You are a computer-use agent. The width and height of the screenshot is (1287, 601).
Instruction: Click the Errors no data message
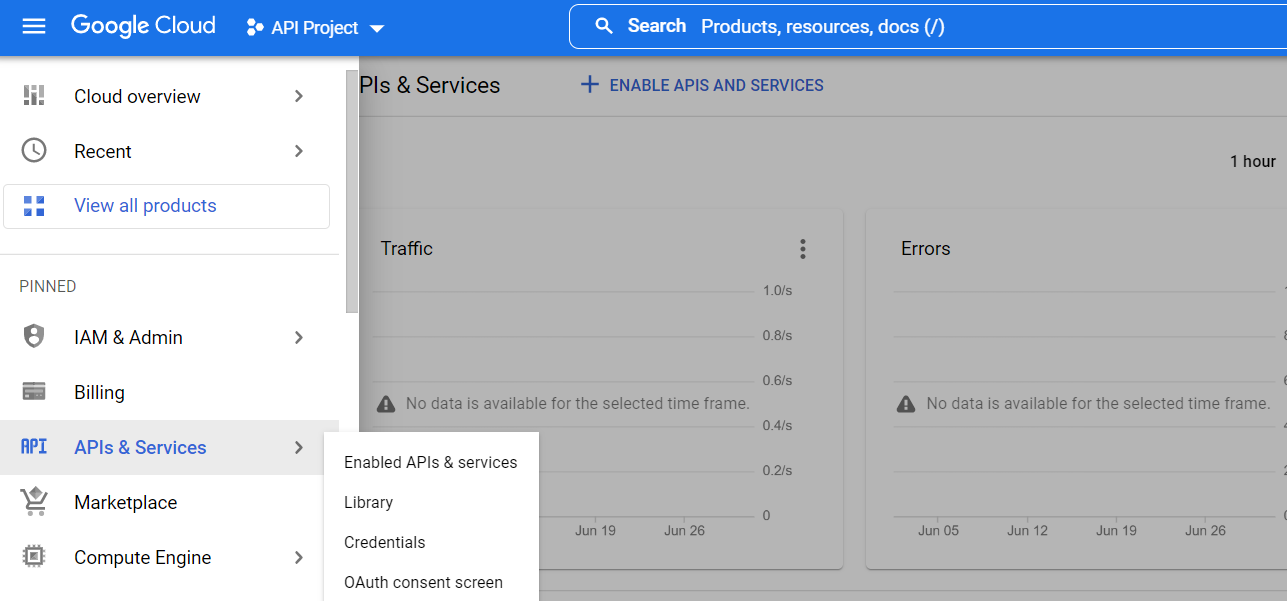coord(1098,404)
